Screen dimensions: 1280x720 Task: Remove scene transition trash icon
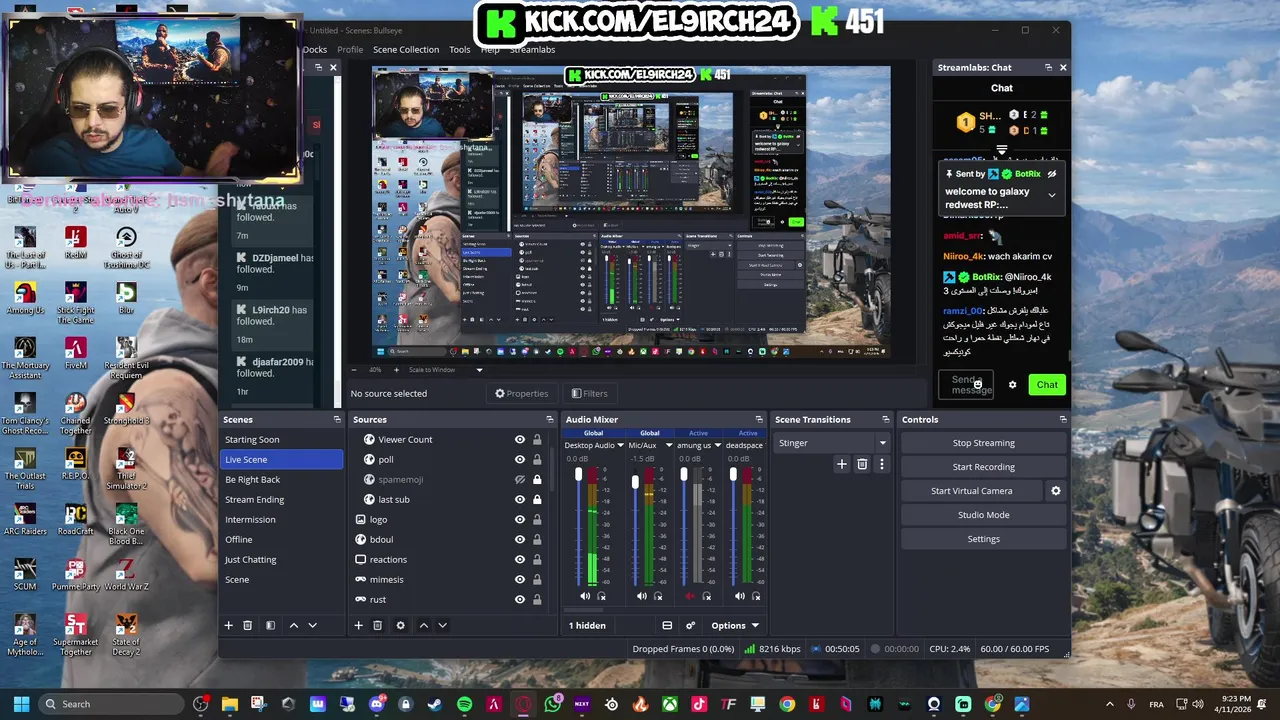coord(862,464)
